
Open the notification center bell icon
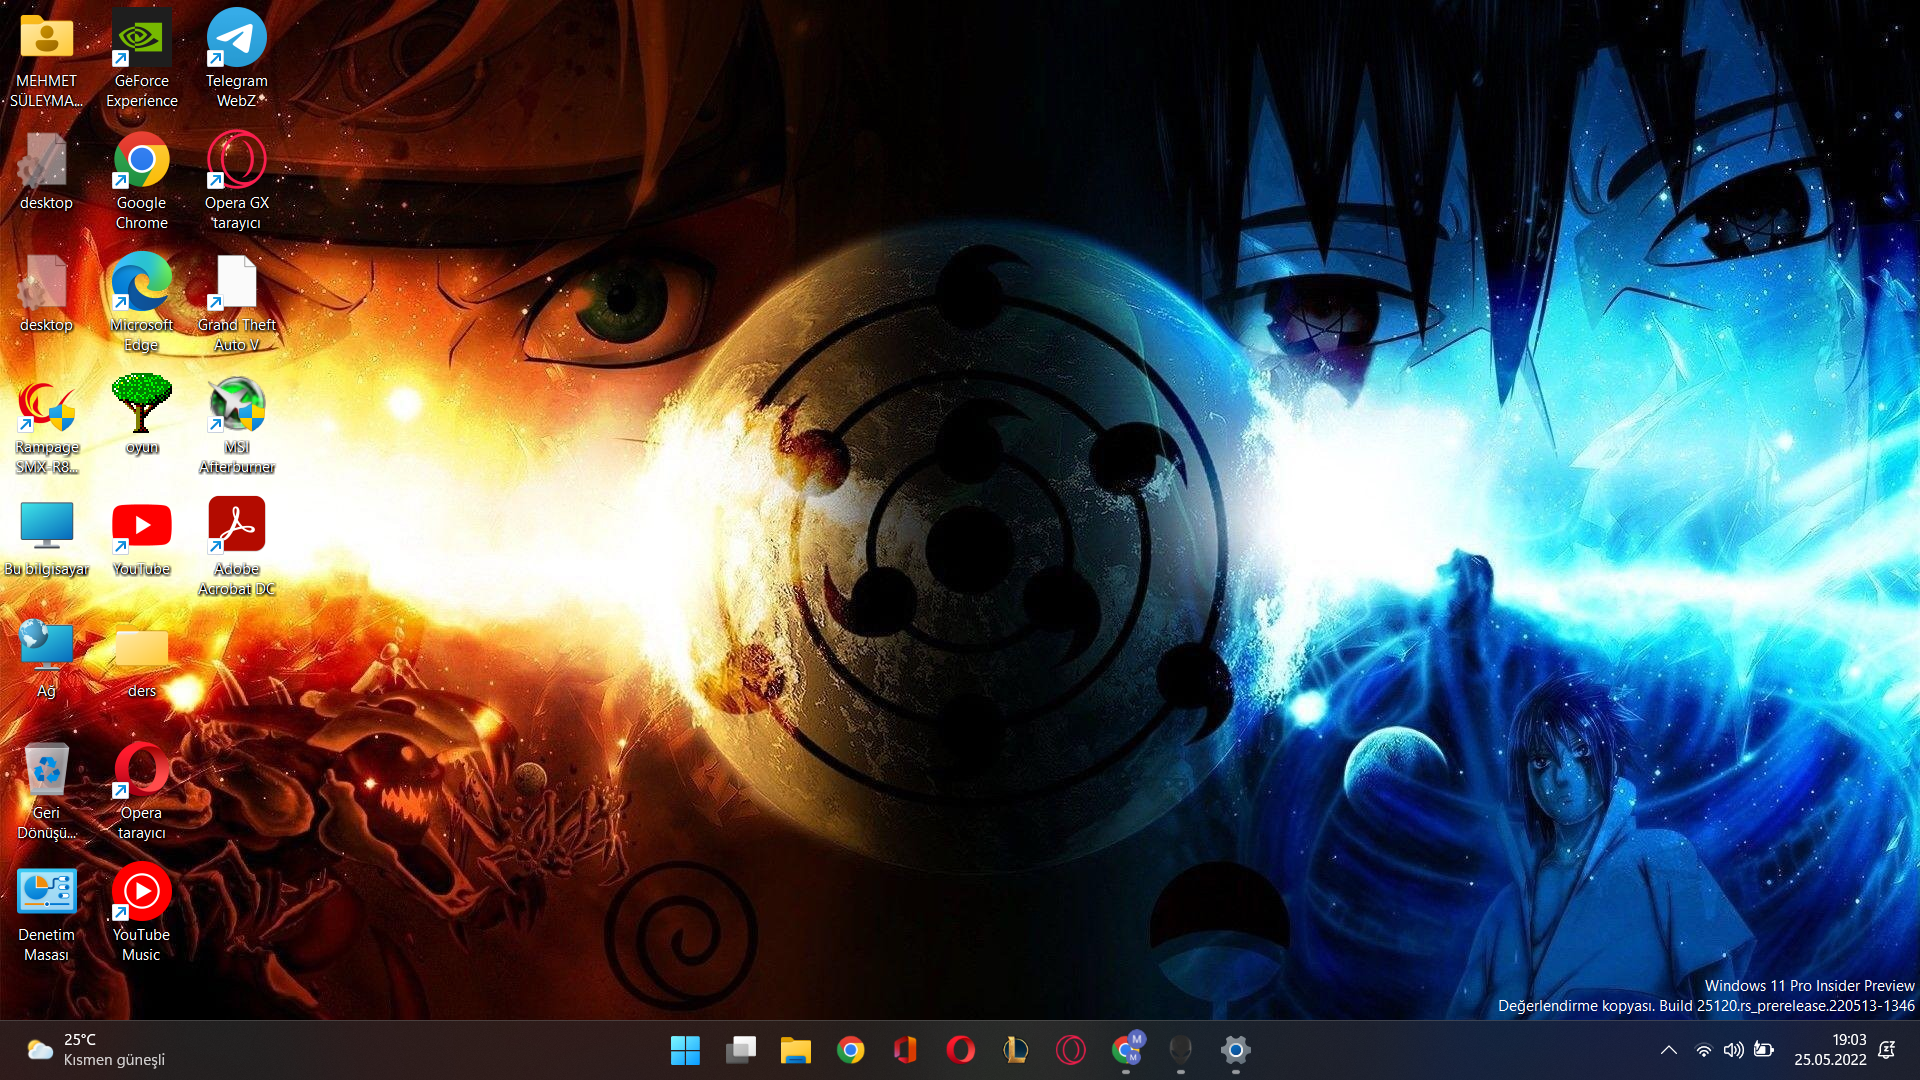pyautogui.click(x=1887, y=1050)
